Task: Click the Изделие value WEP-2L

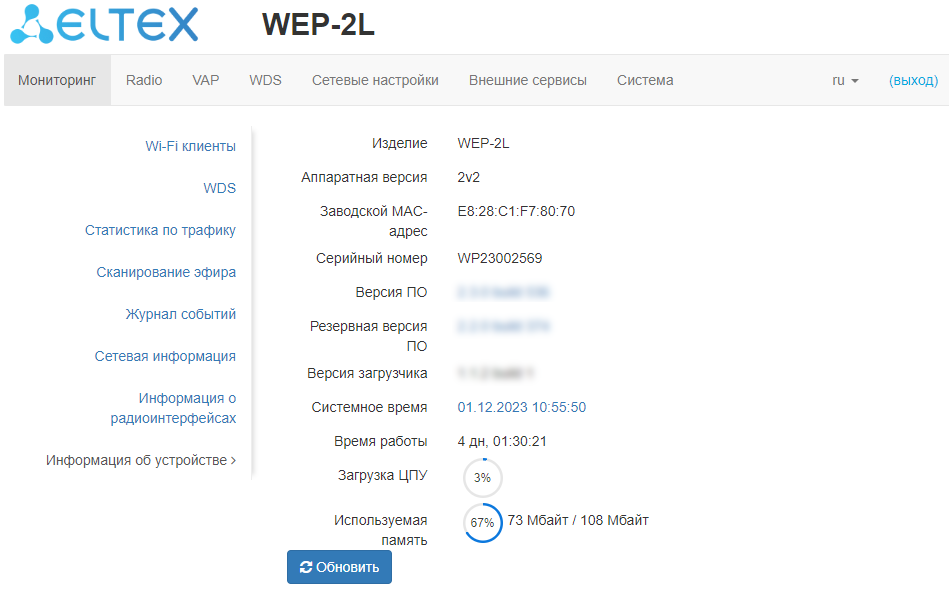Action: click(x=483, y=143)
